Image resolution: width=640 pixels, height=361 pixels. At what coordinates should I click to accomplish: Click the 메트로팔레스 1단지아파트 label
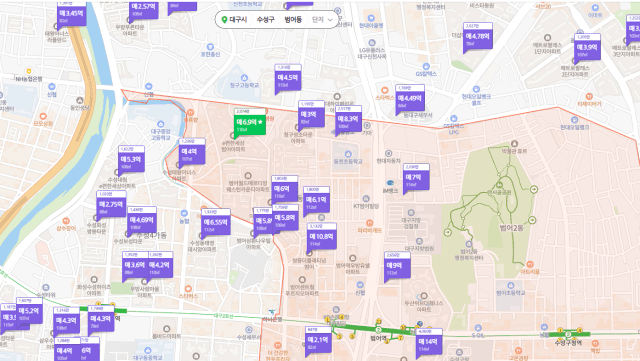[x=547, y=48]
